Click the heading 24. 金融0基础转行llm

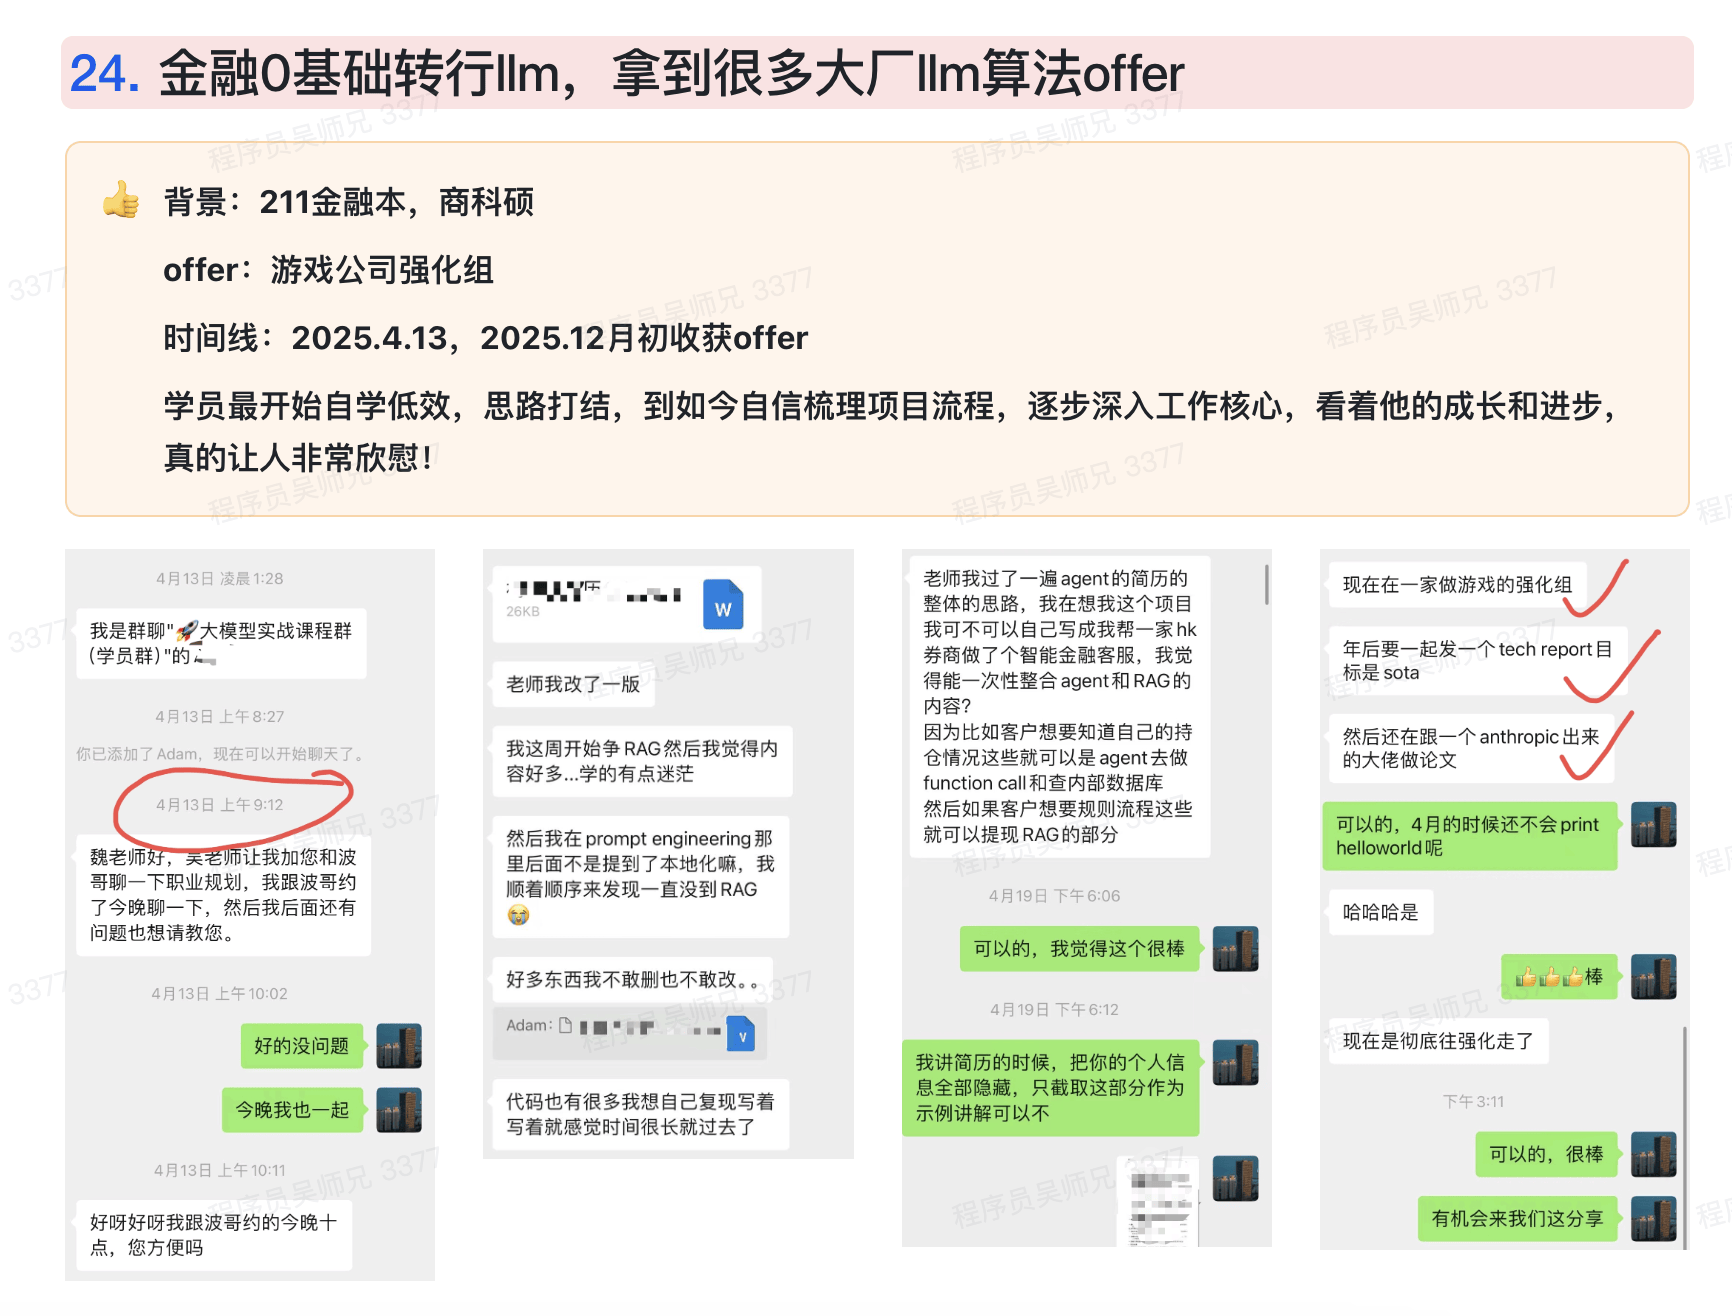[x=626, y=73]
